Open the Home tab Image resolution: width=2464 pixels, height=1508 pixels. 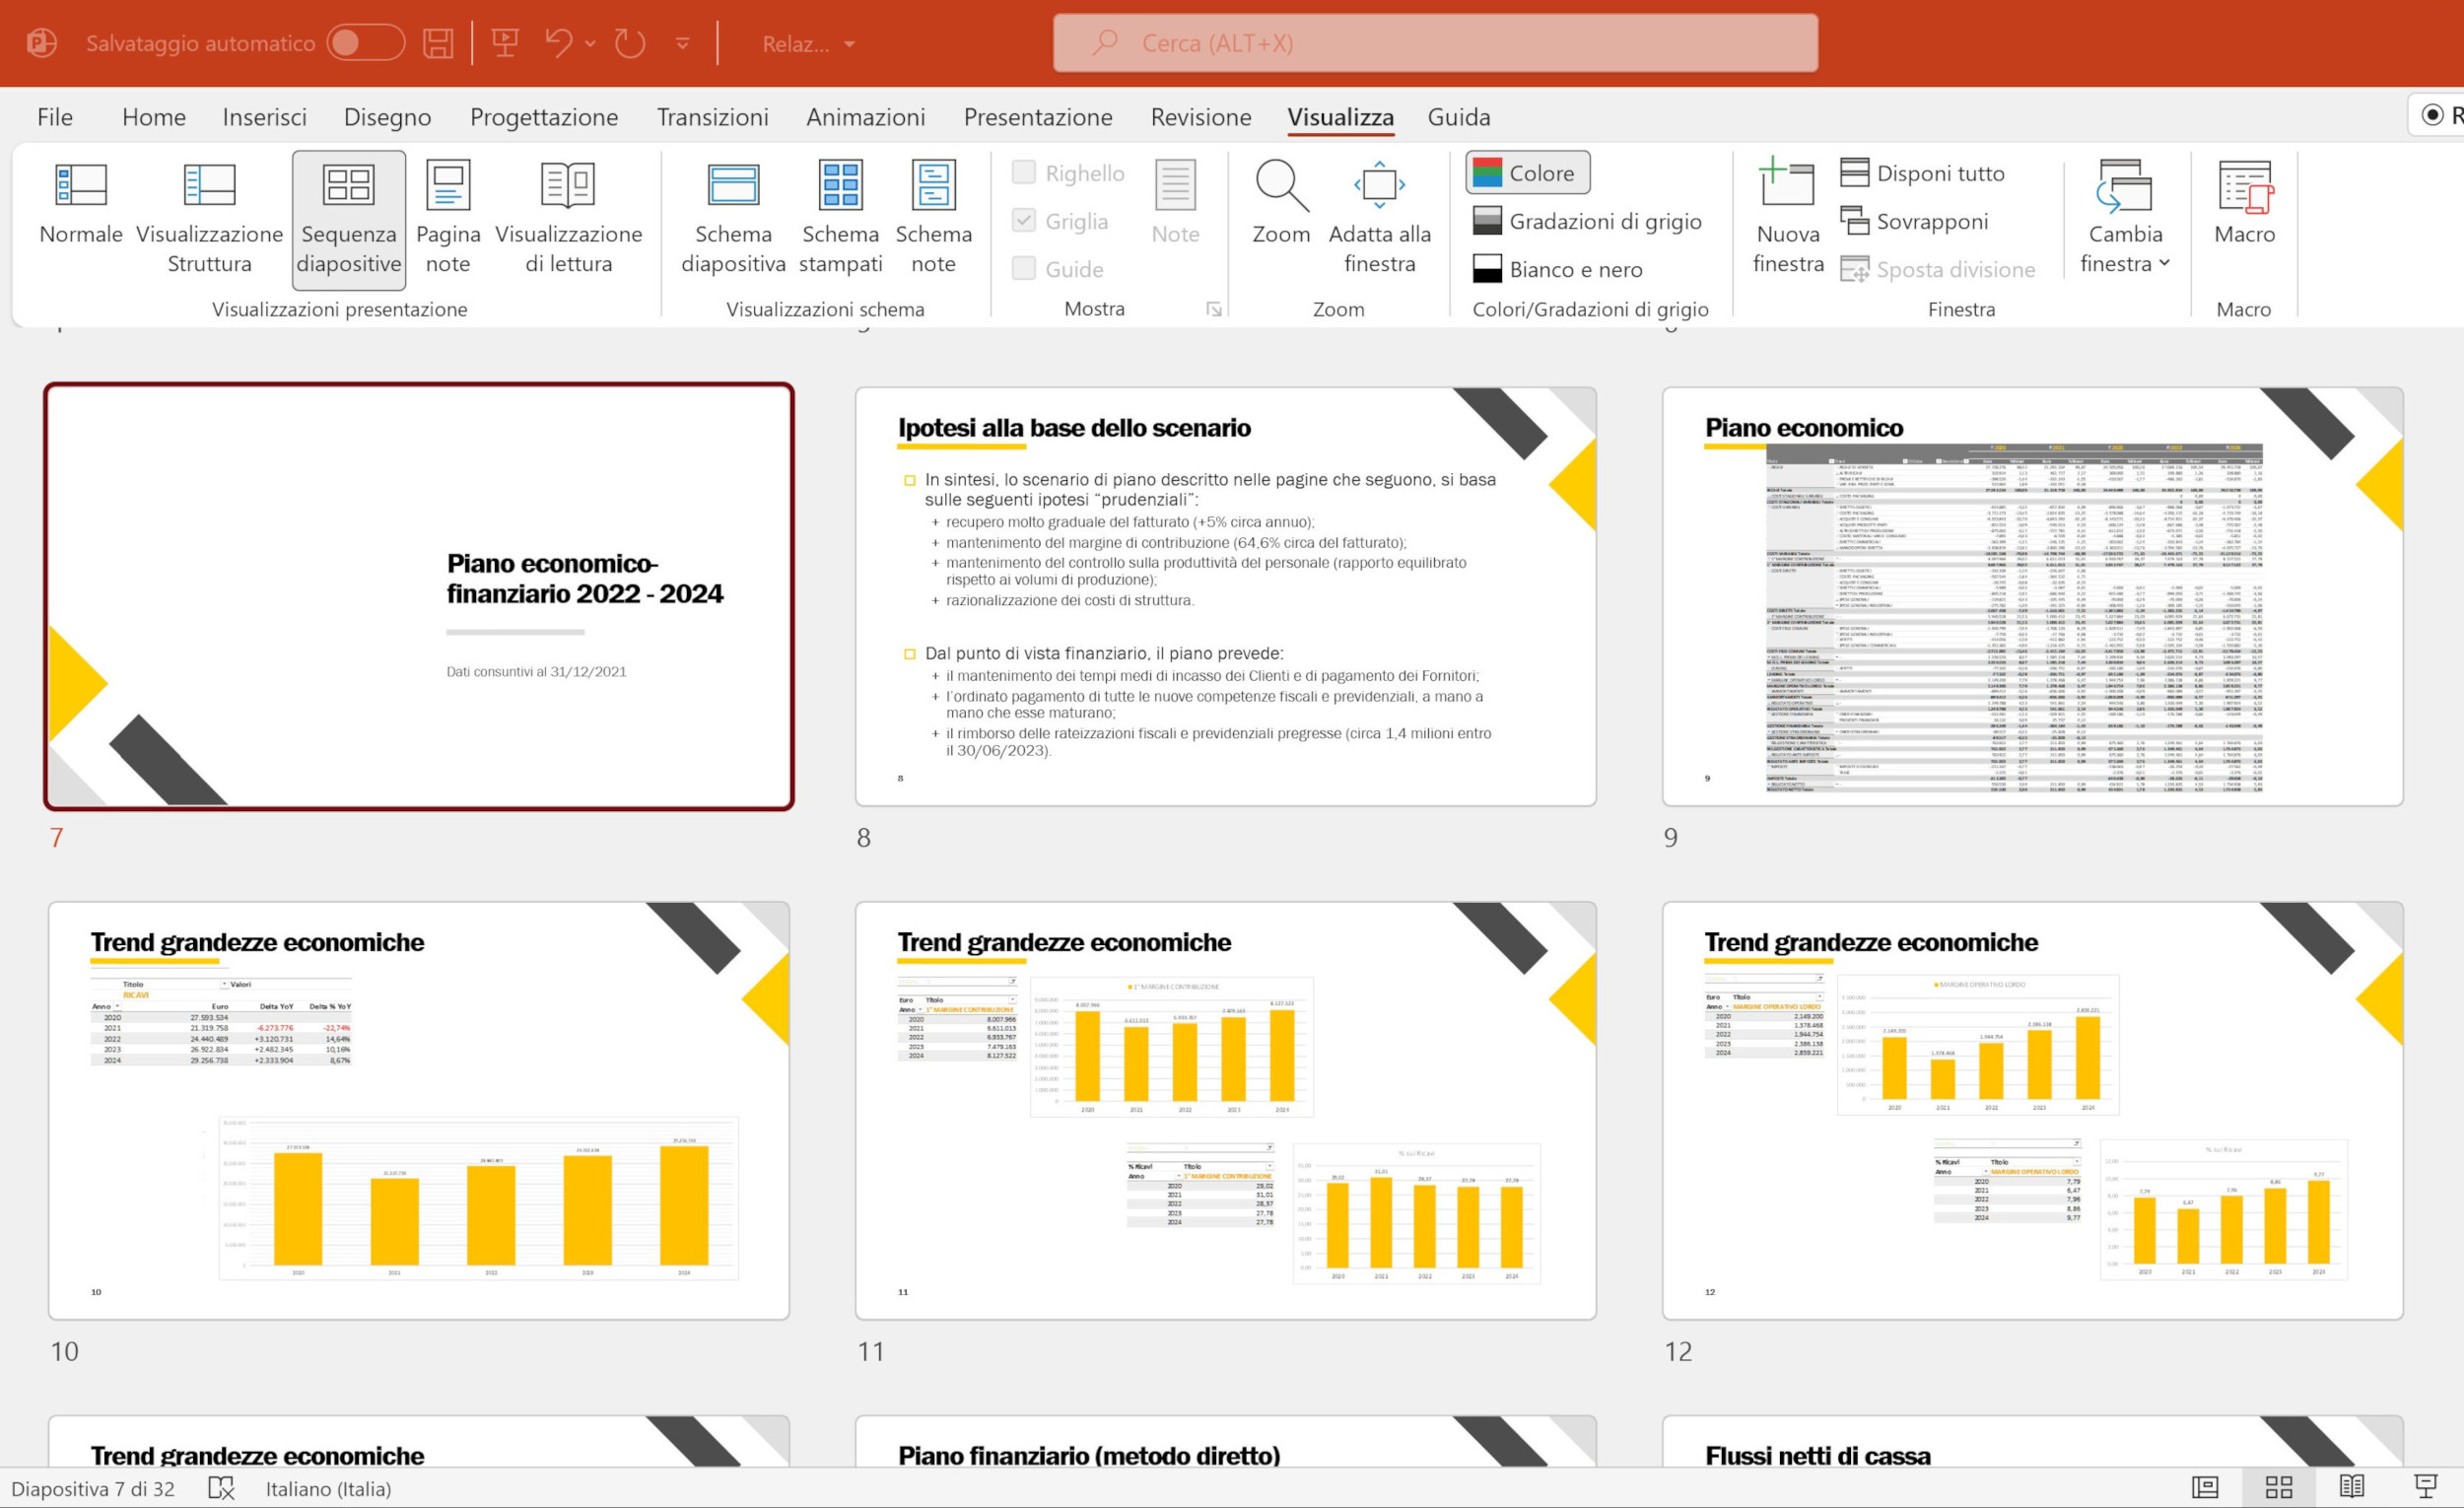pyautogui.click(x=154, y=117)
